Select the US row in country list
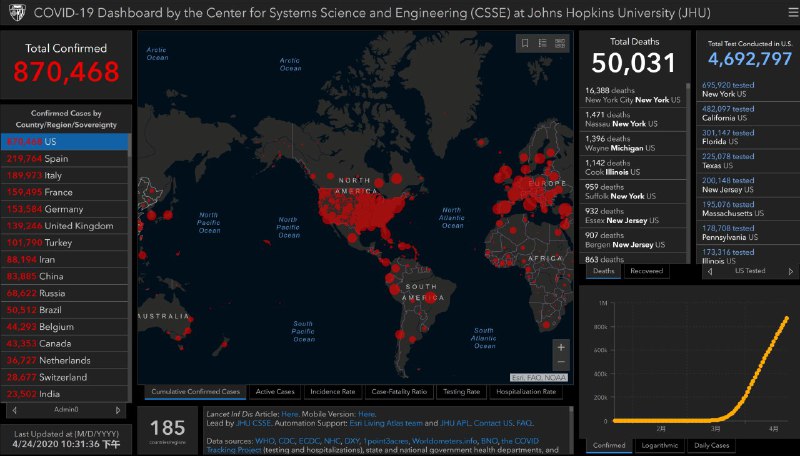800x456 pixels. click(x=64, y=142)
